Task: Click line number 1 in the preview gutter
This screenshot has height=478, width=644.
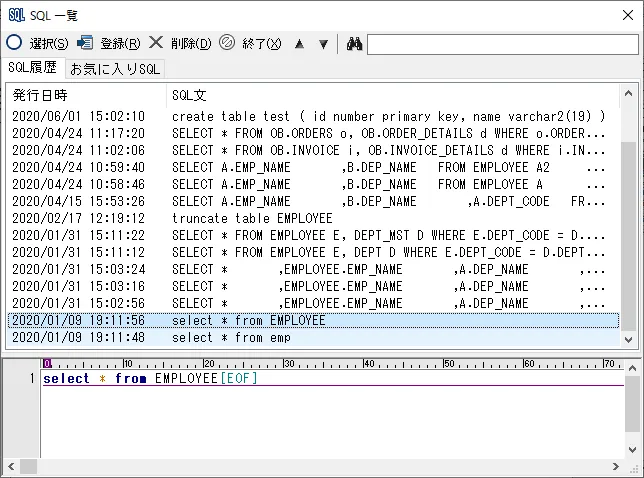Action: pos(32,378)
